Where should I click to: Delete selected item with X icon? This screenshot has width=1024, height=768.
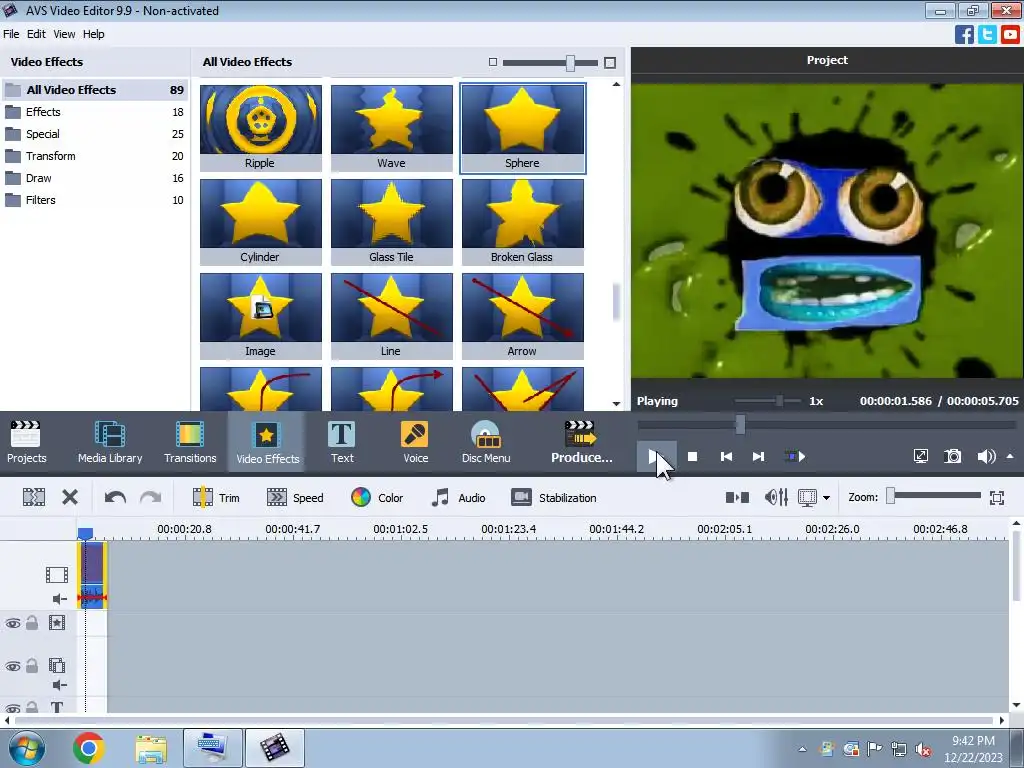(x=70, y=498)
